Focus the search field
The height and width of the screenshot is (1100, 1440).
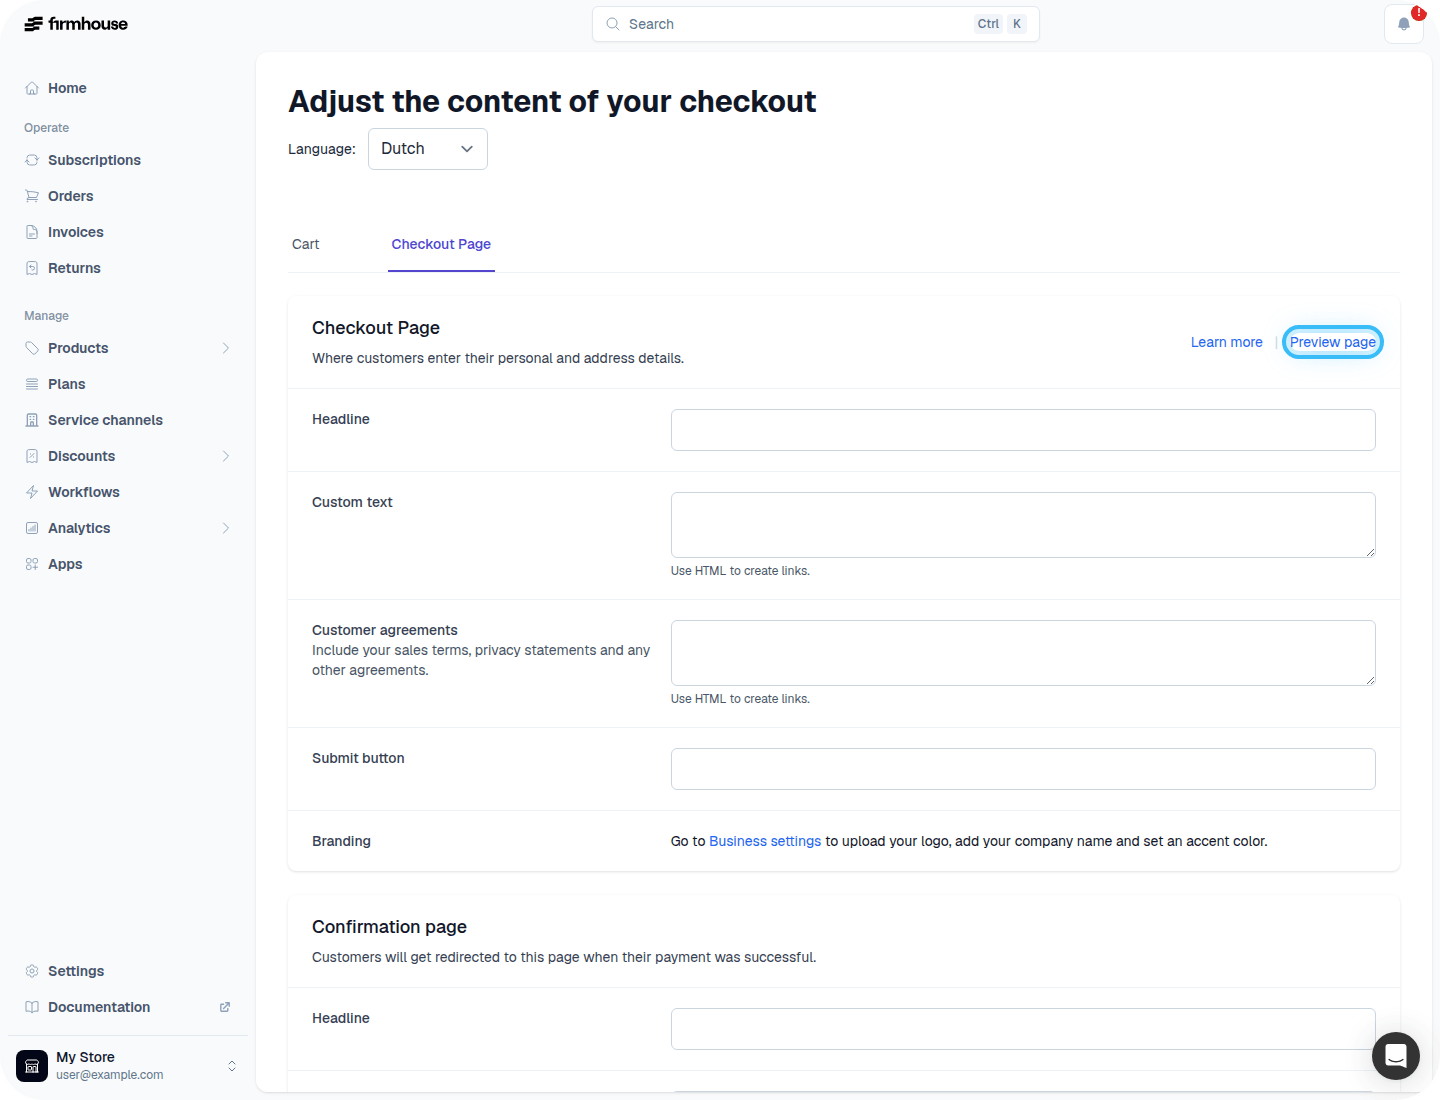(816, 24)
